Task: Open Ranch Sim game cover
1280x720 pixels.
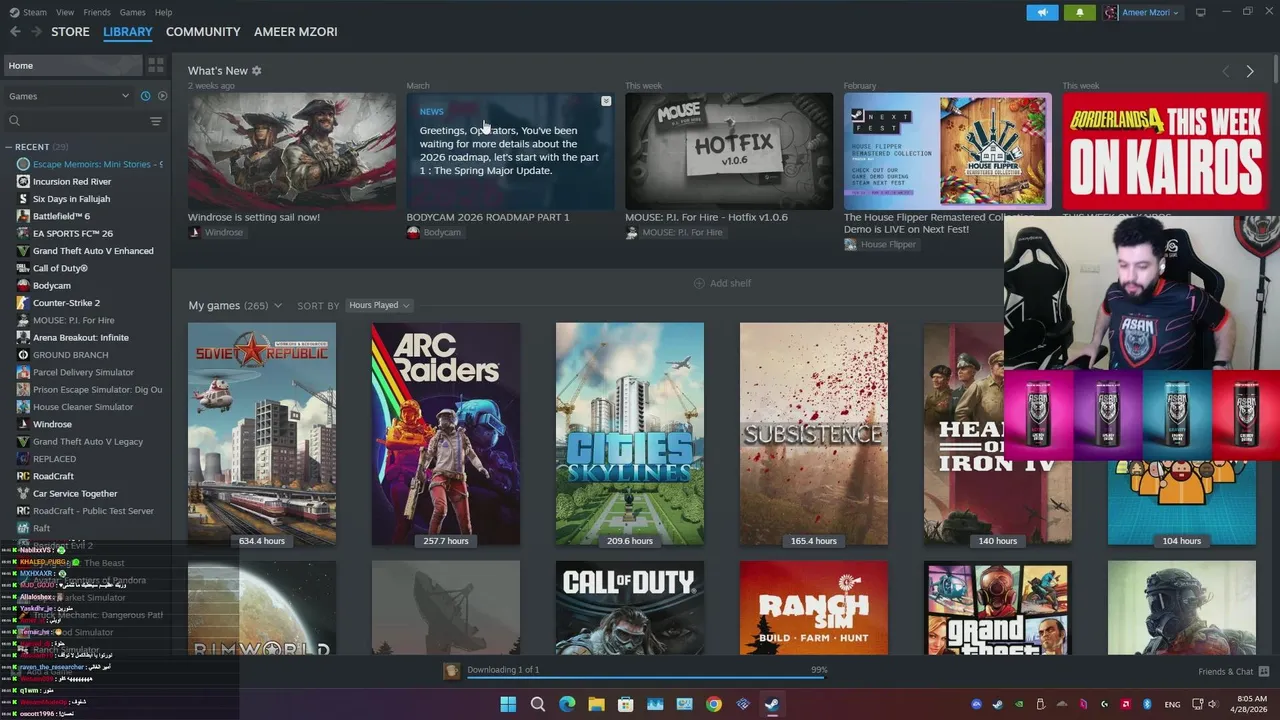Action: (814, 608)
